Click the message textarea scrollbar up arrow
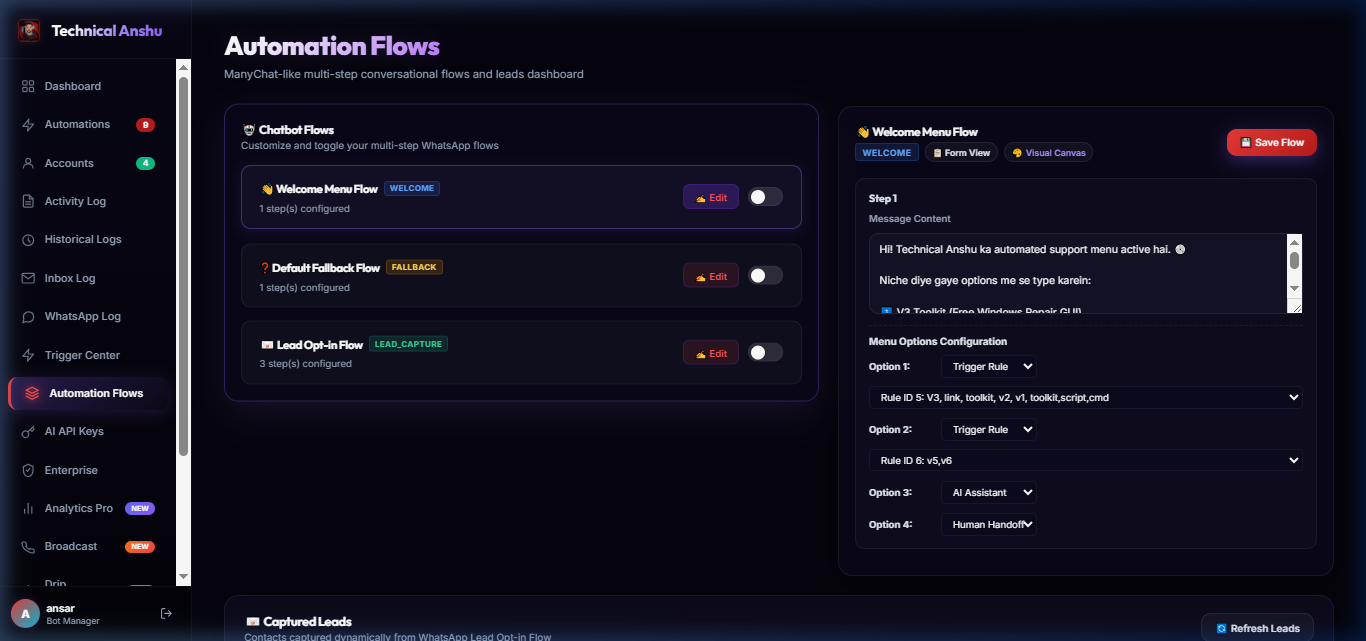Viewport: 1366px width, 641px height. coord(1294,242)
